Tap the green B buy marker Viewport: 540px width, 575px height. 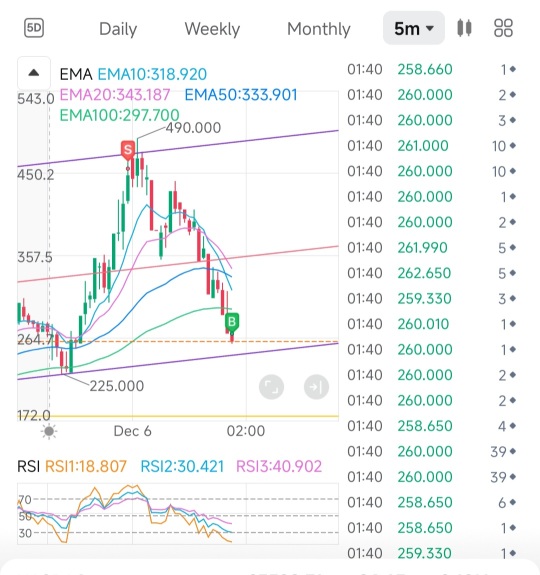[x=232, y=323]
